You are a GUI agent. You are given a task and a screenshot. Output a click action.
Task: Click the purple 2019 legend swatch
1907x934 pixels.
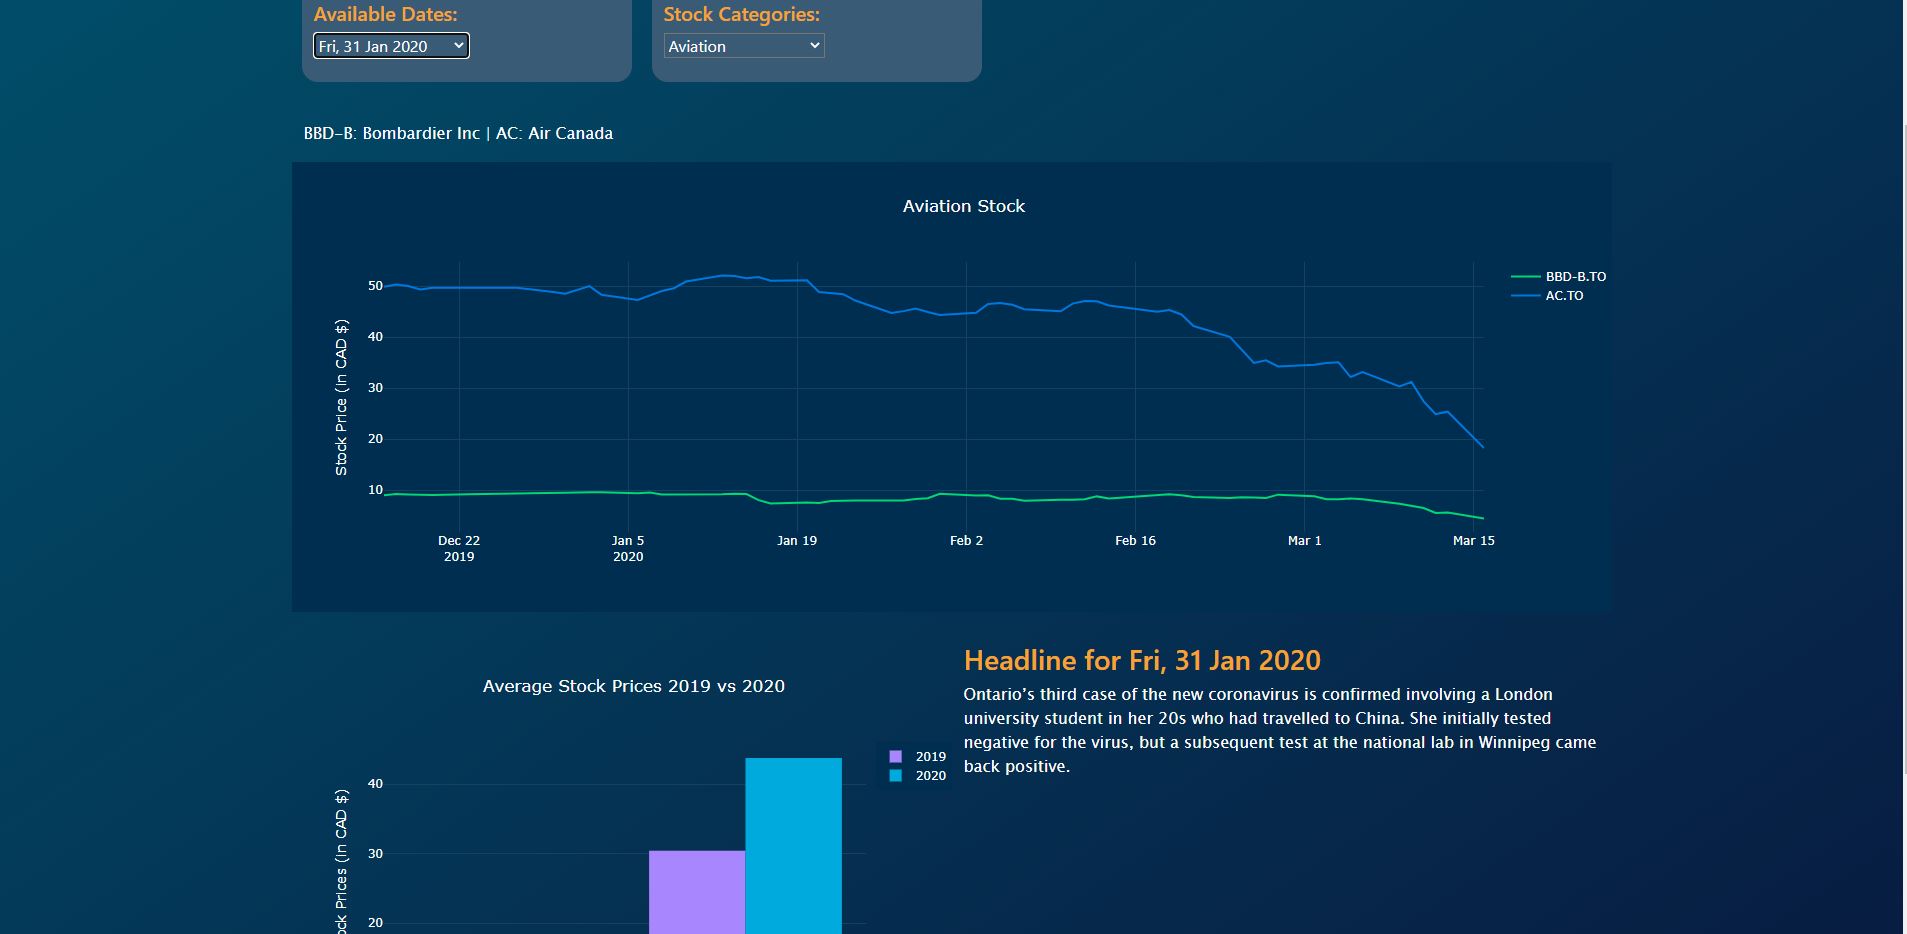pos(896,757)
